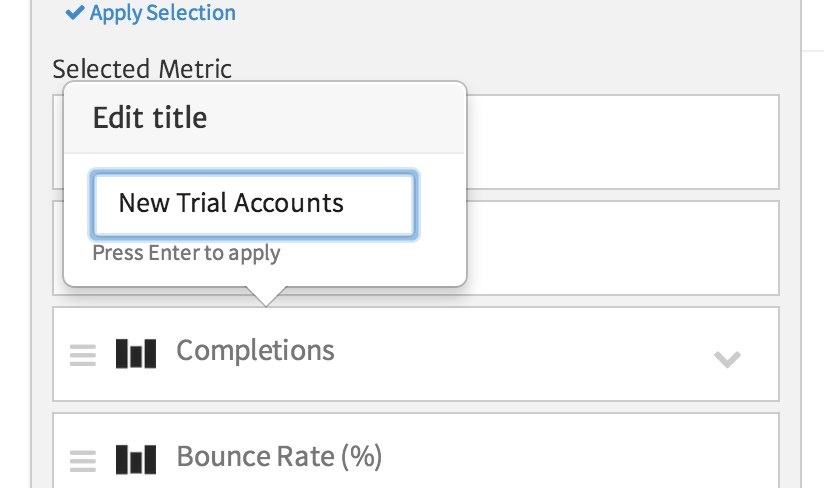The height and width of the screenshot is (488, 824).
Task: Click the Bounce Rate bar chart icon
Action: pyautogui.click(x=136, y=459)
